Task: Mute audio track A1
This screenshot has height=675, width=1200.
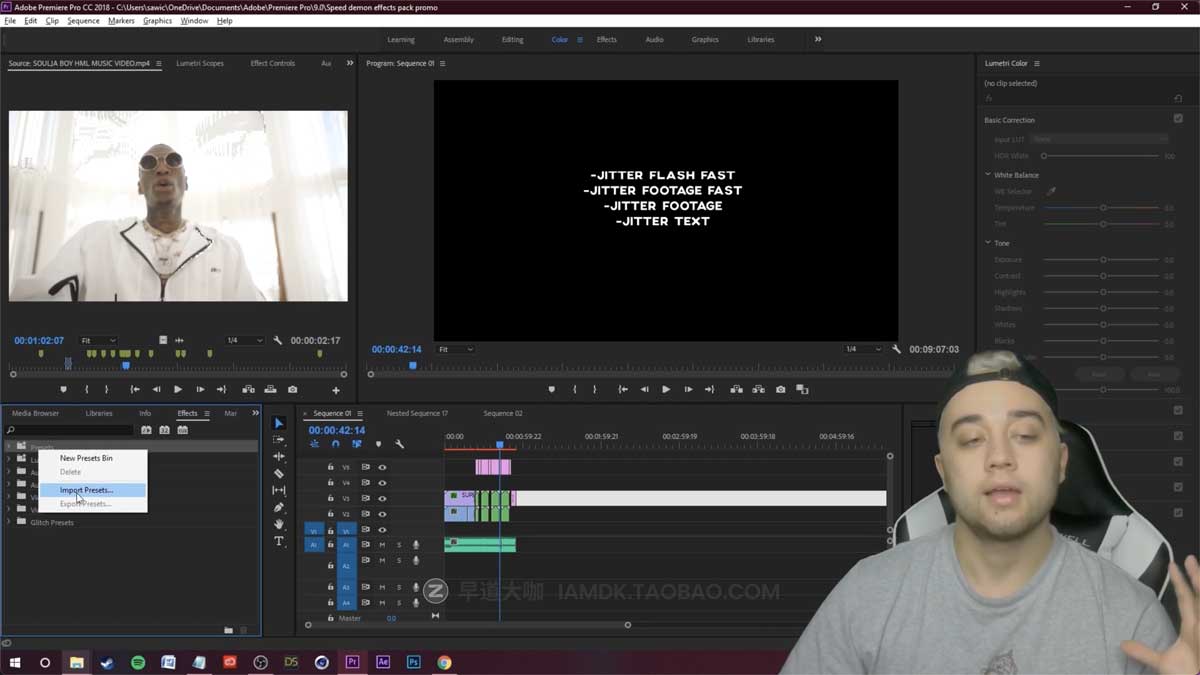Action: [382, 545]
